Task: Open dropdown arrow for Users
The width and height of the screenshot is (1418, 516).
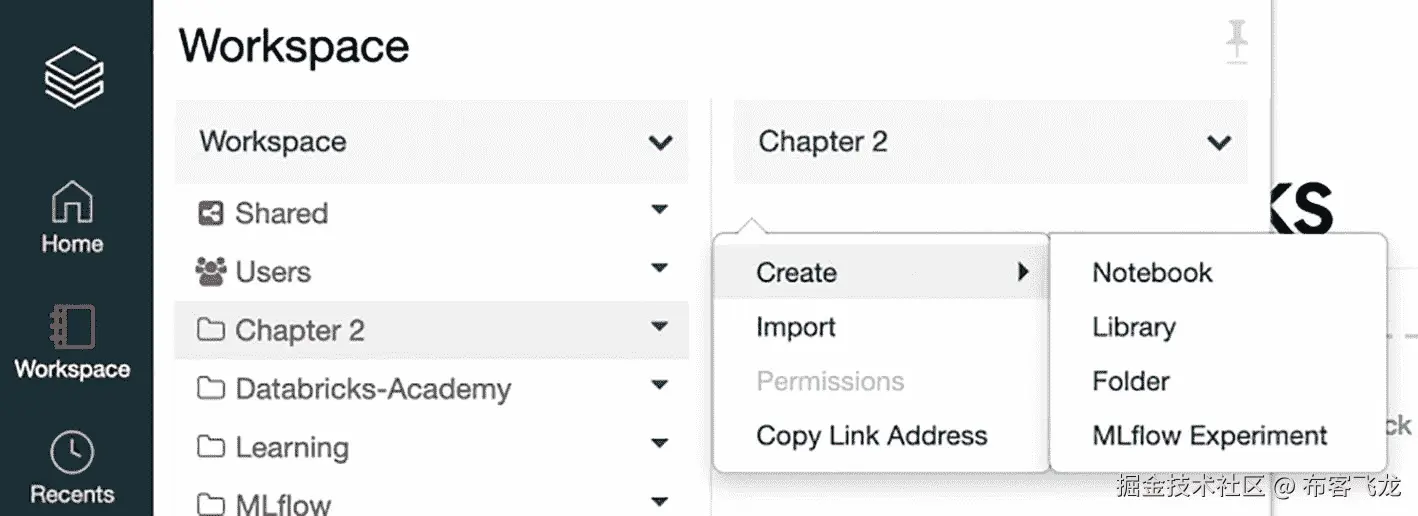Action: point(659,268)
